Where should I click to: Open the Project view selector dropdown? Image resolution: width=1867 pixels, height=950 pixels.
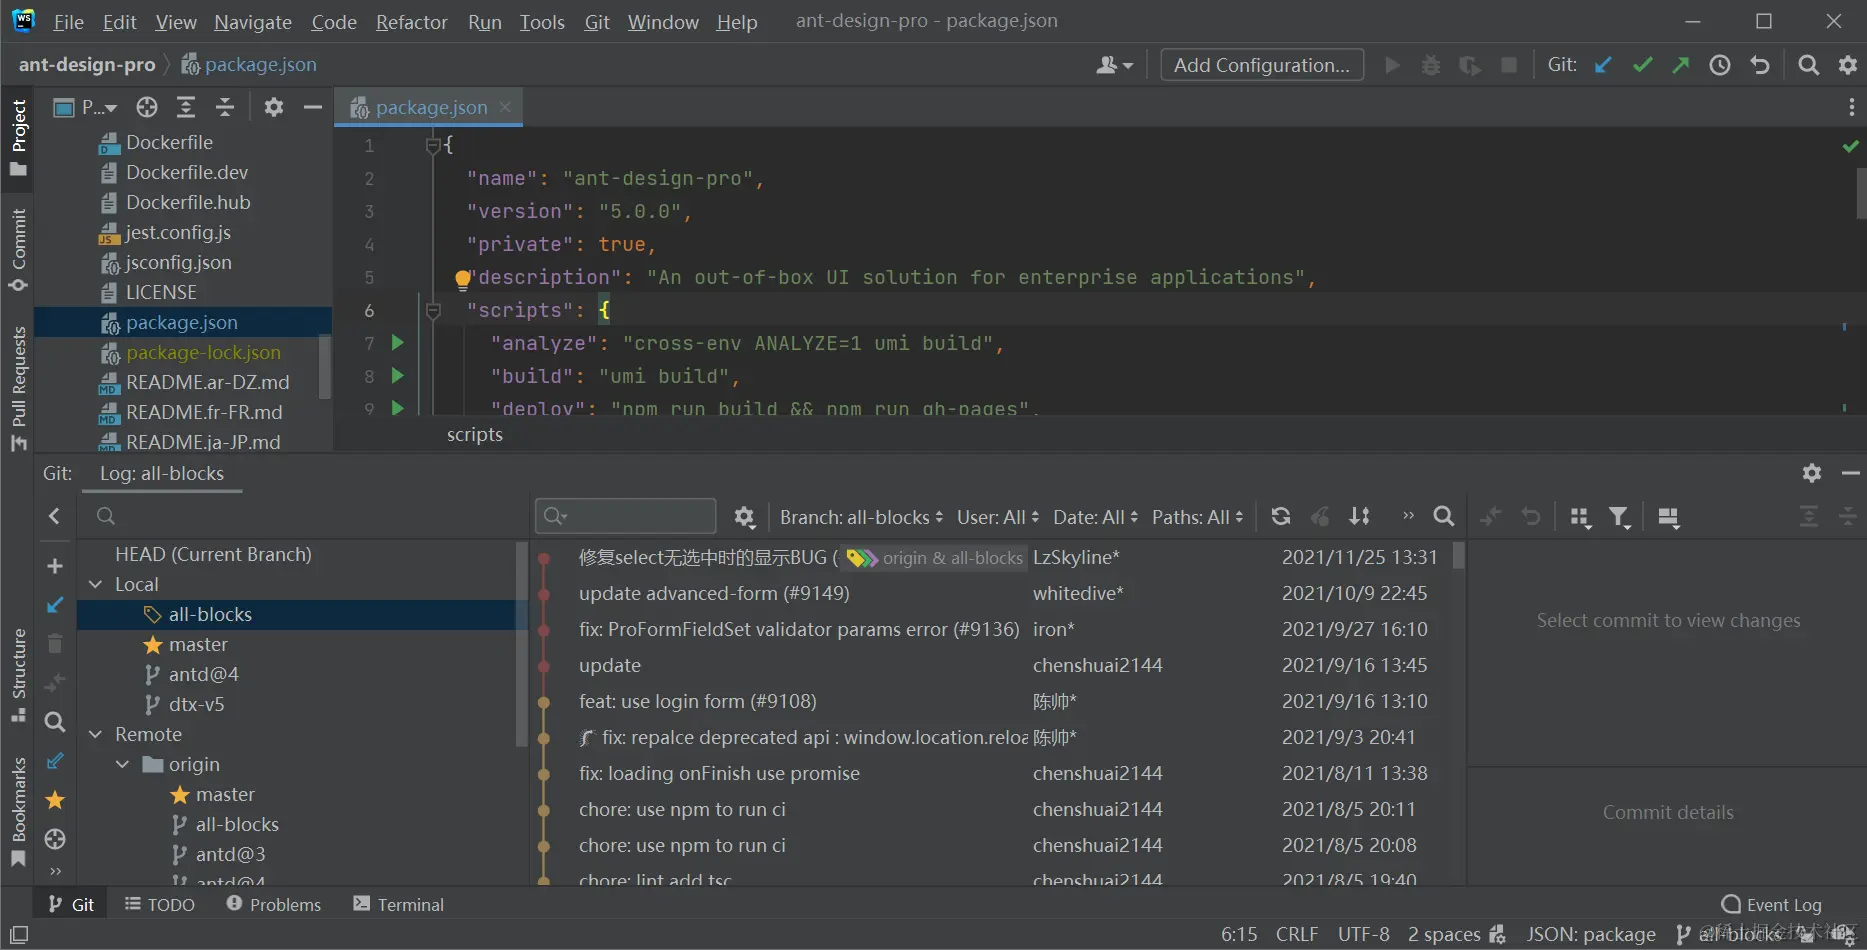point(86,107)
